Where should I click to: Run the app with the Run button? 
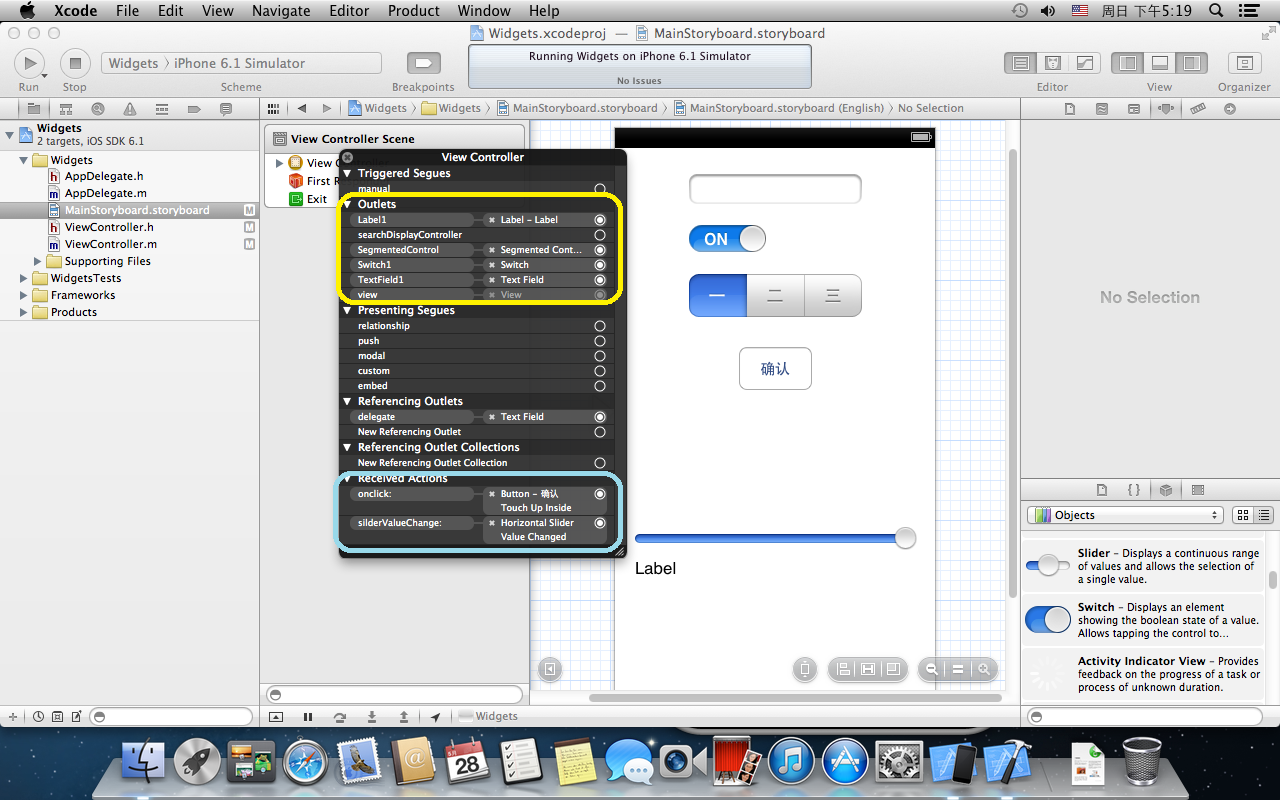pos(29,63)
